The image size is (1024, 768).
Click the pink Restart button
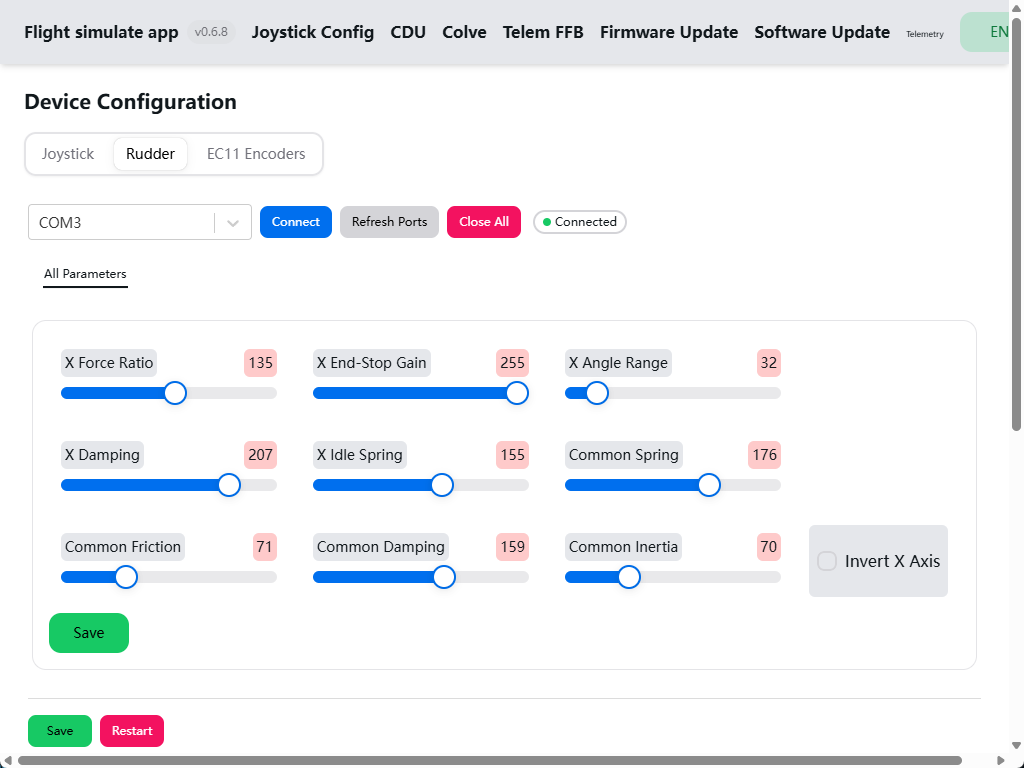coord(132,731)
